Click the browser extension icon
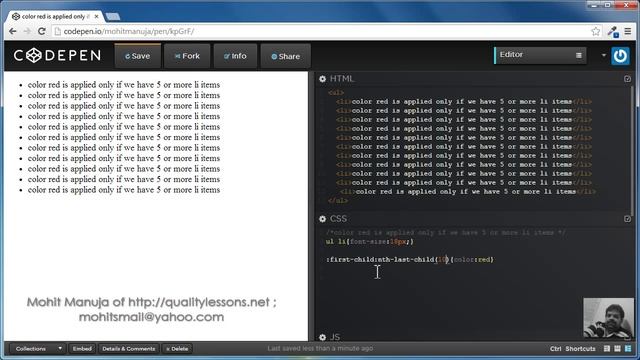This screenshot has width=640, height=360. pos(613,31)
